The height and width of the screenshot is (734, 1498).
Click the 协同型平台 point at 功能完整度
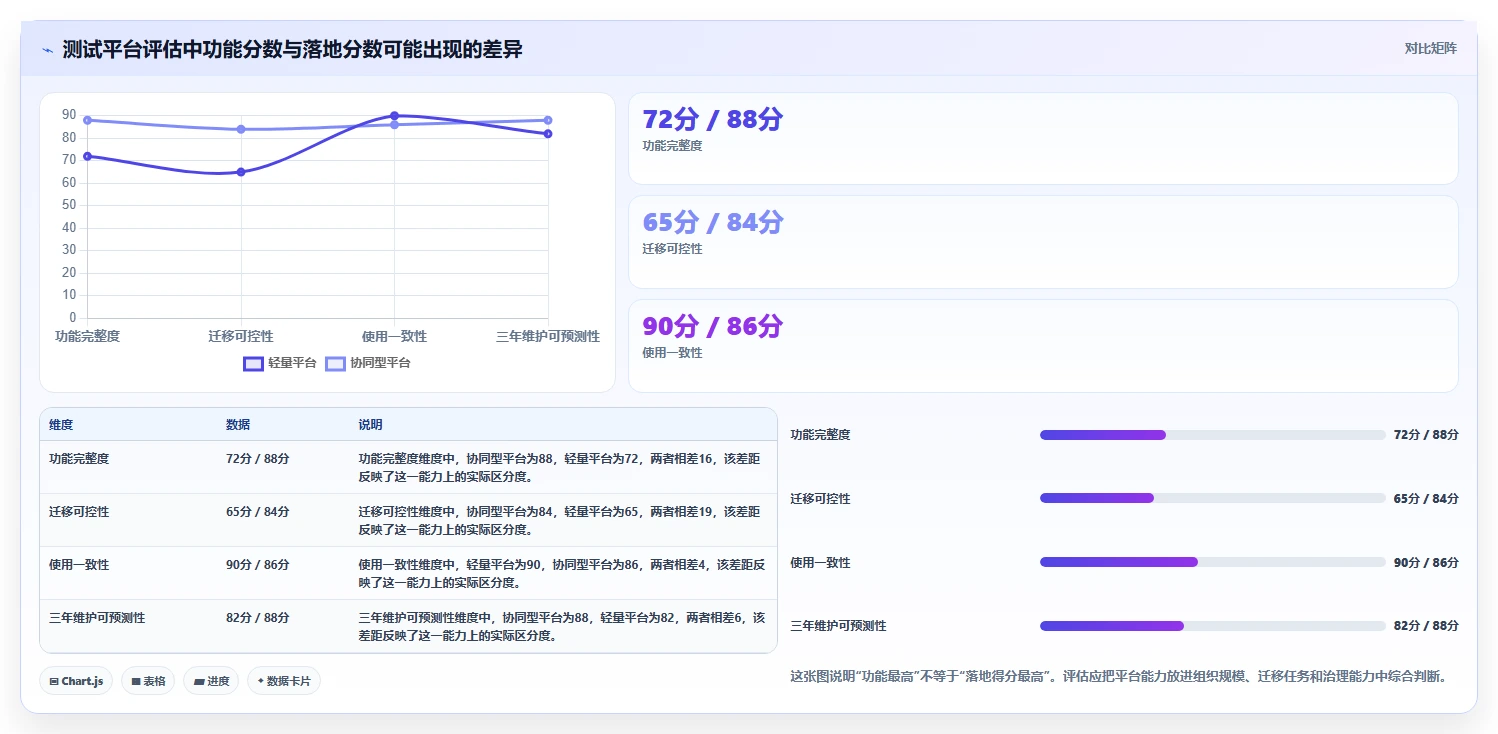click(87, 120)
